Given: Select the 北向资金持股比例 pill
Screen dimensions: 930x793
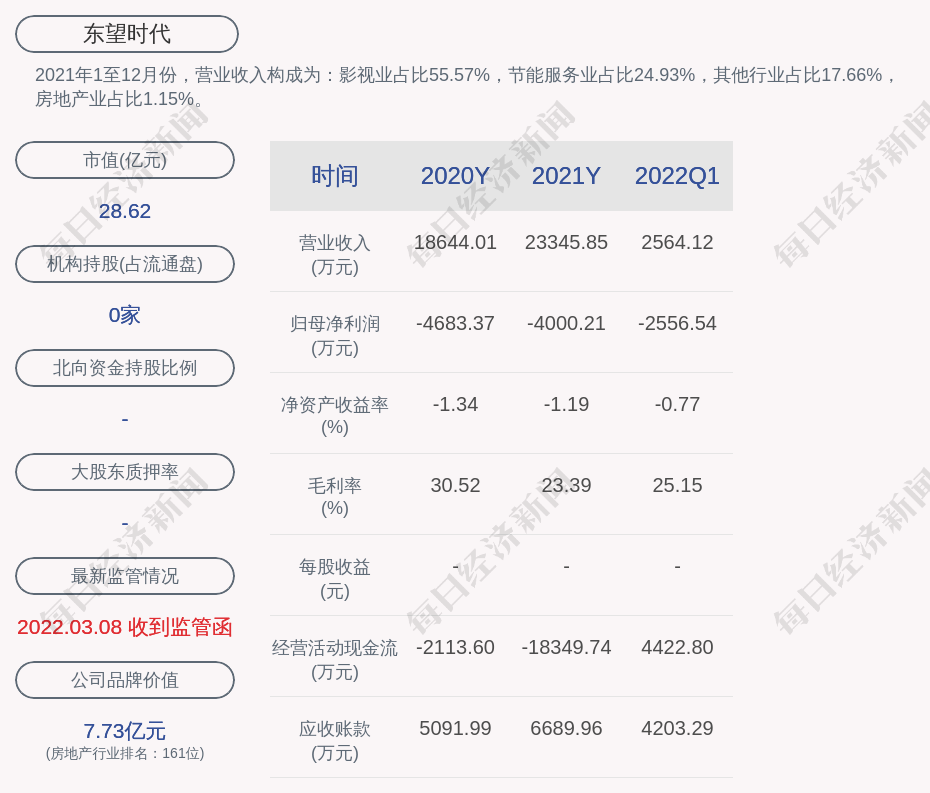Looking at the screenshot, I should (x=125, y=368).
